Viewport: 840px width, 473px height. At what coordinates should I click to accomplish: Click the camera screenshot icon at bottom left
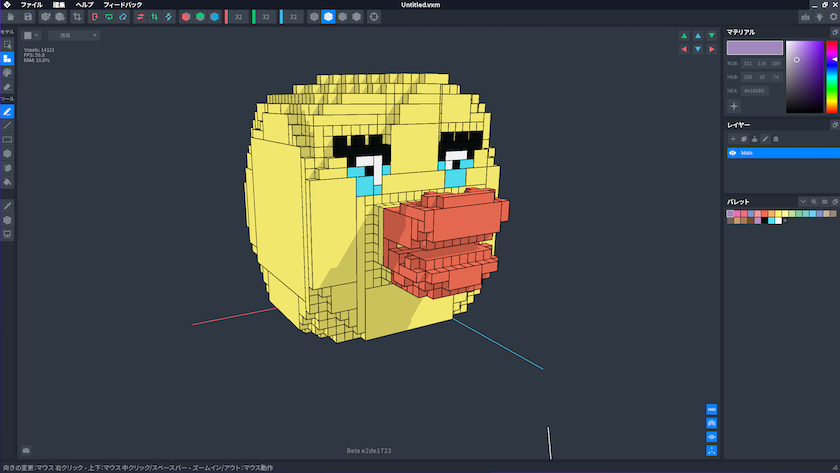(x=26, y=451)
